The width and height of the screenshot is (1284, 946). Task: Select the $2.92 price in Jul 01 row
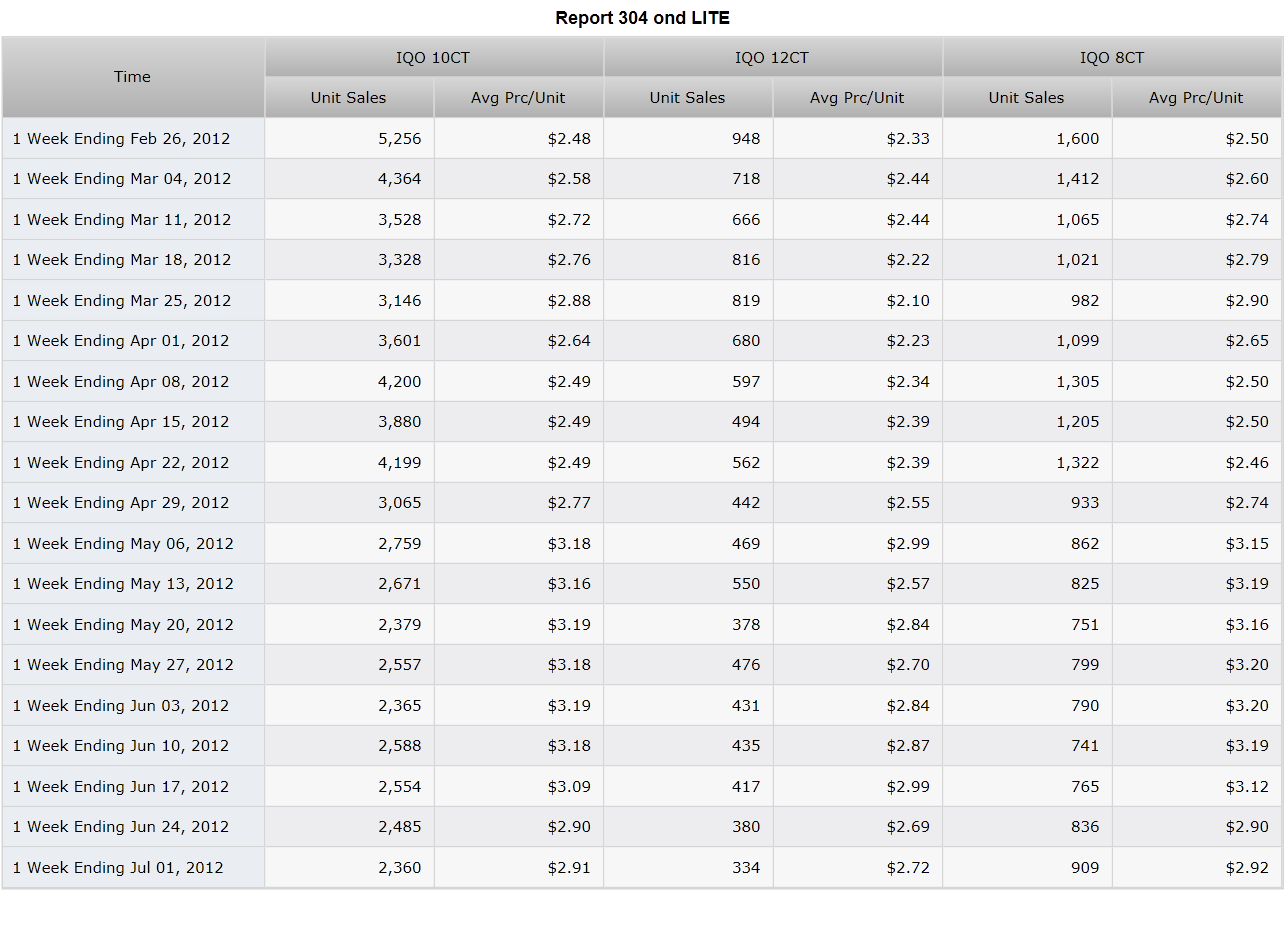[x=1197, y=868]
